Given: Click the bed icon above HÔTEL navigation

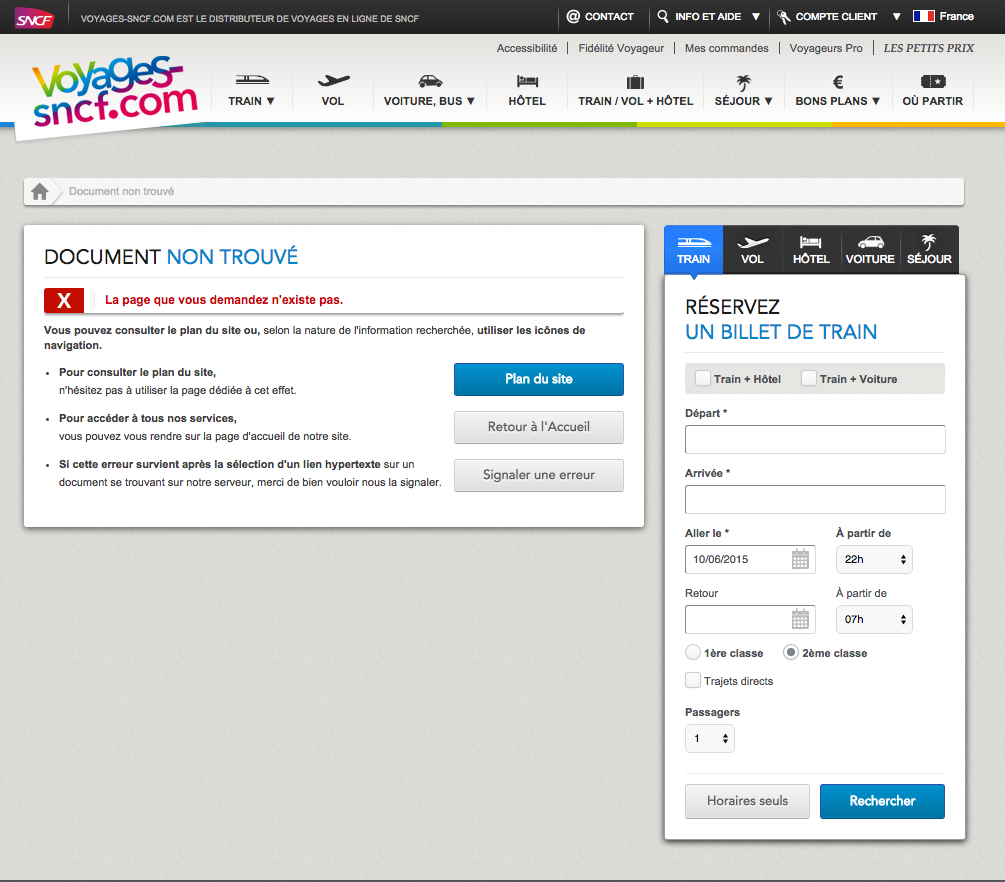Looking at the screenshot, I should pos(527,81).
